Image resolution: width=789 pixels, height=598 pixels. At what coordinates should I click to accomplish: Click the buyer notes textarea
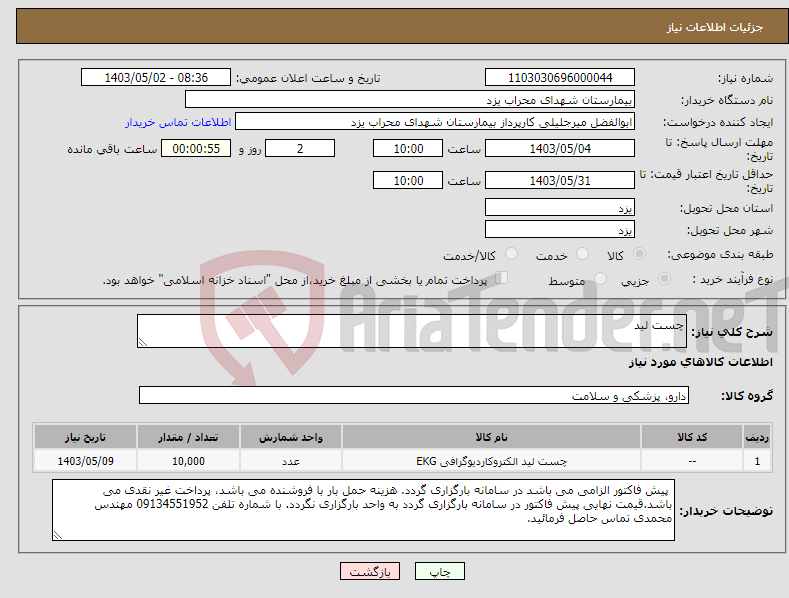pos(363,510)
